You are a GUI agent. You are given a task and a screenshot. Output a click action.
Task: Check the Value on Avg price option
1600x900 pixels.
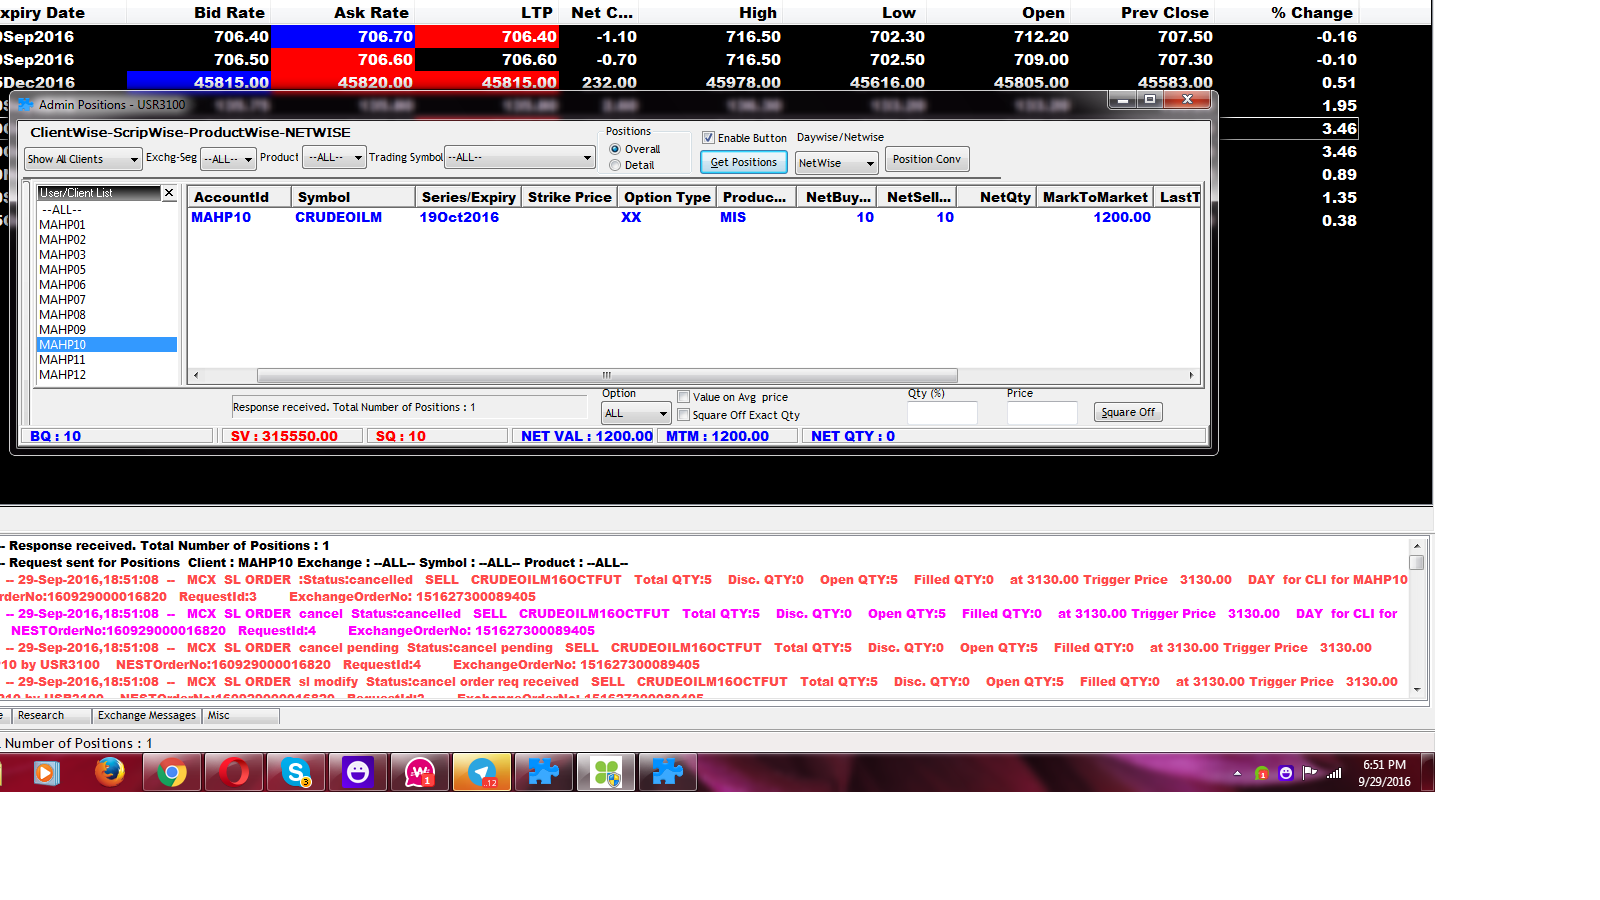tap(684, 397)
